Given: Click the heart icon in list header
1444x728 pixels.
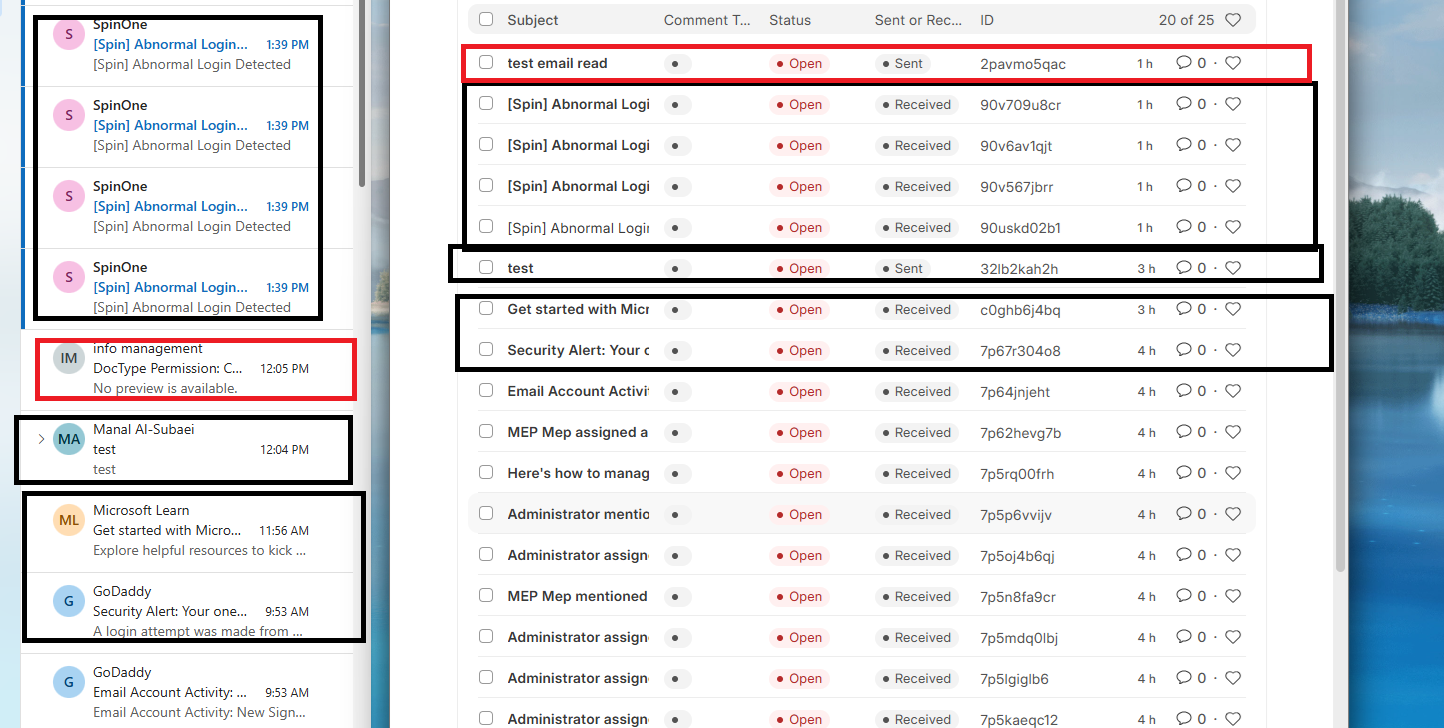Looking at the screenshot, I should pyautogui.click(x=1233, y=20).
